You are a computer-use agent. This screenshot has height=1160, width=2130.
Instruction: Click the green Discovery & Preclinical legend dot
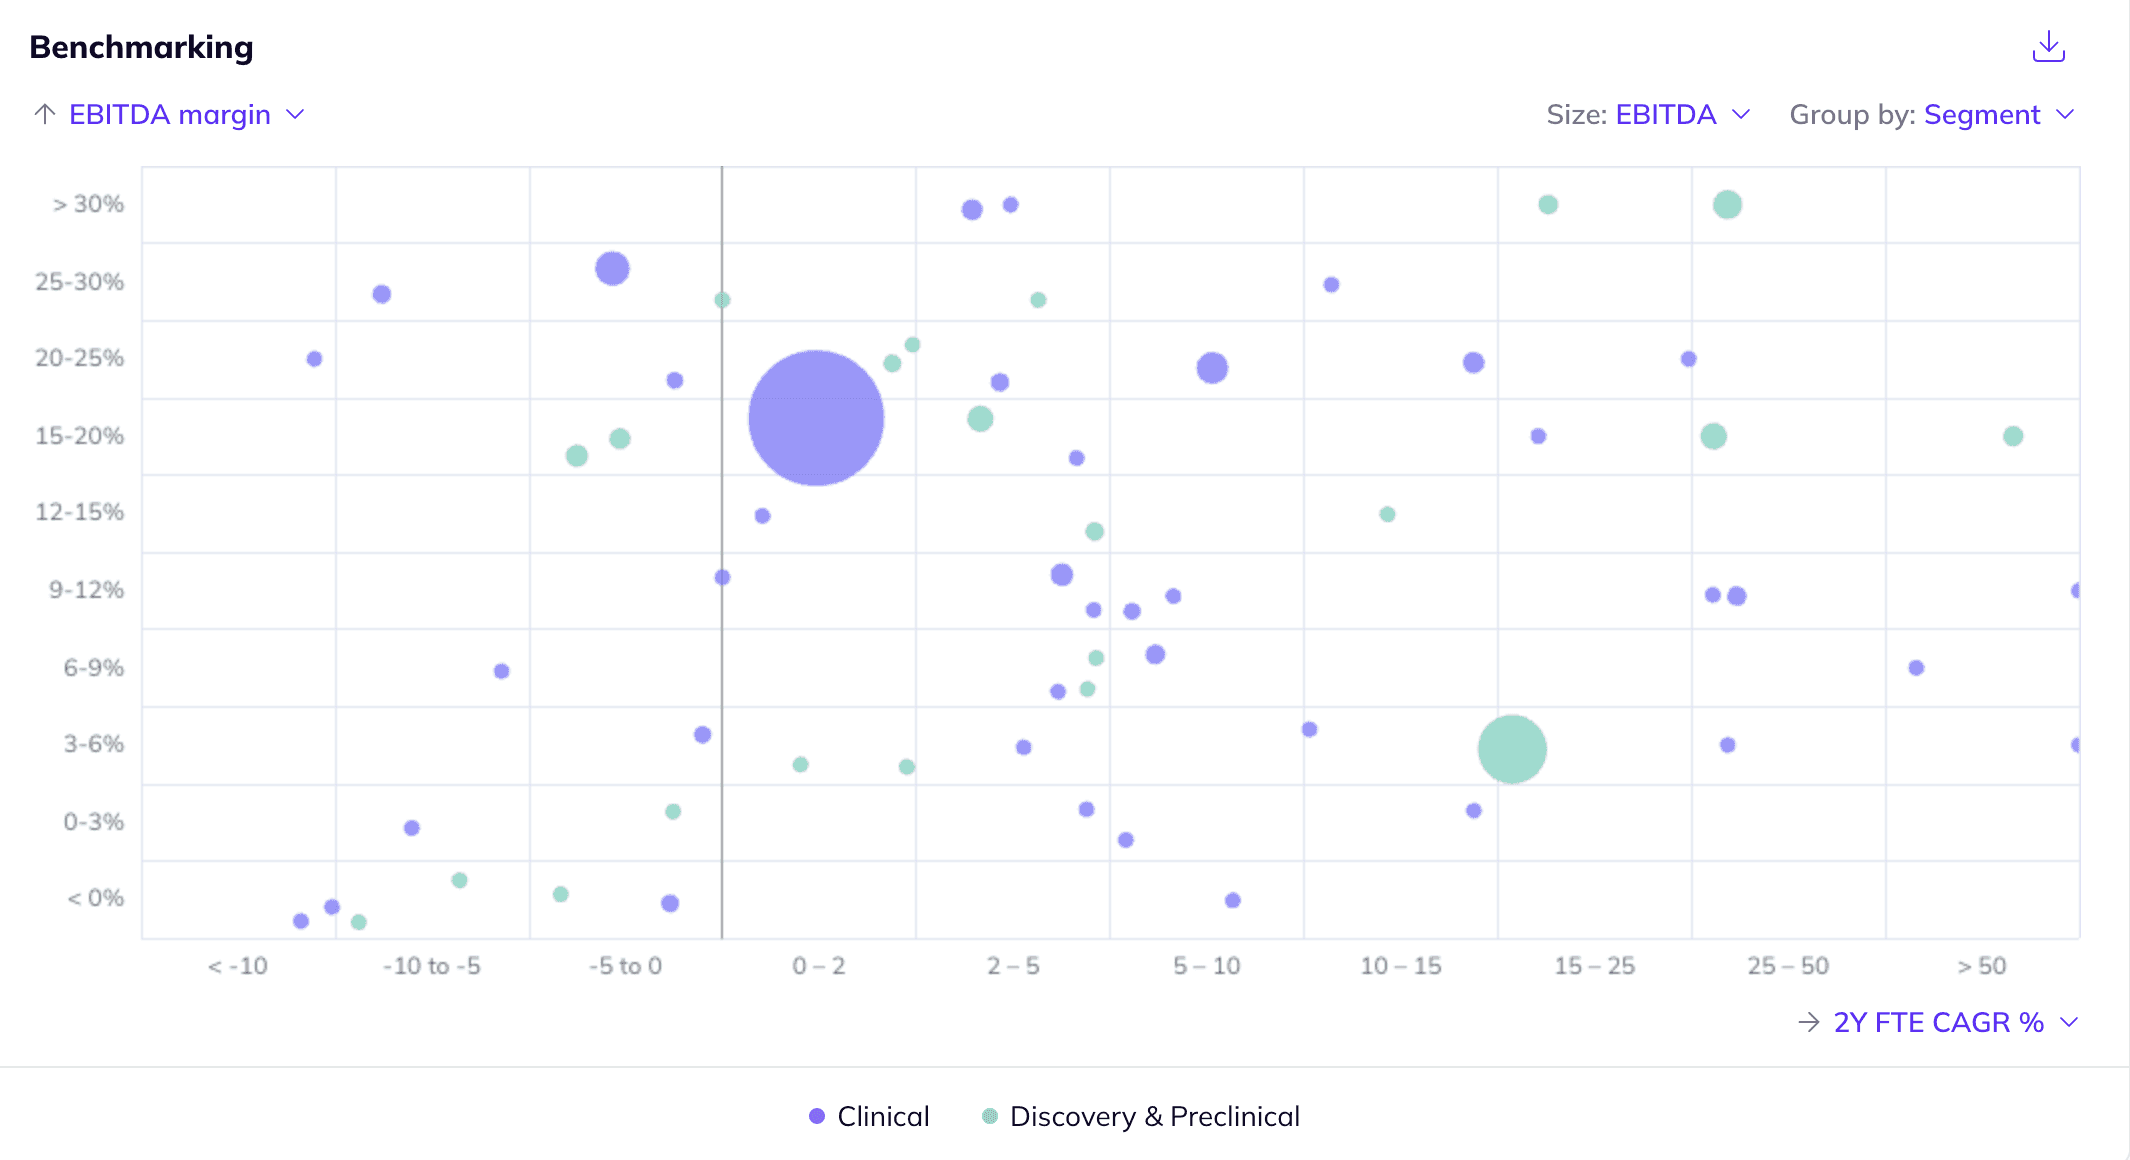[990, 1116]
